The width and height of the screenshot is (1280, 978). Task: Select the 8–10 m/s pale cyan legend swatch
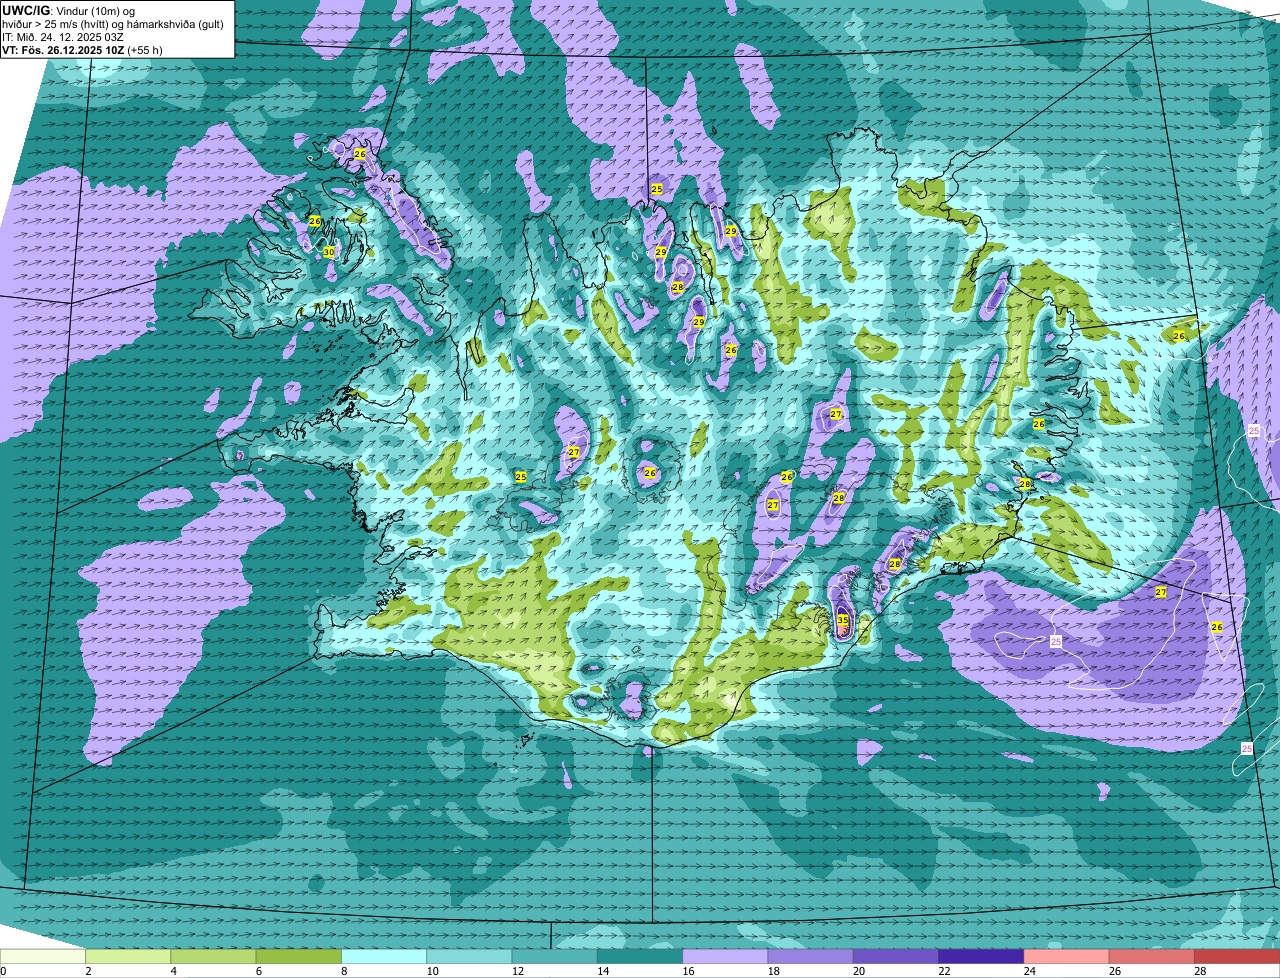click(384, 956)
